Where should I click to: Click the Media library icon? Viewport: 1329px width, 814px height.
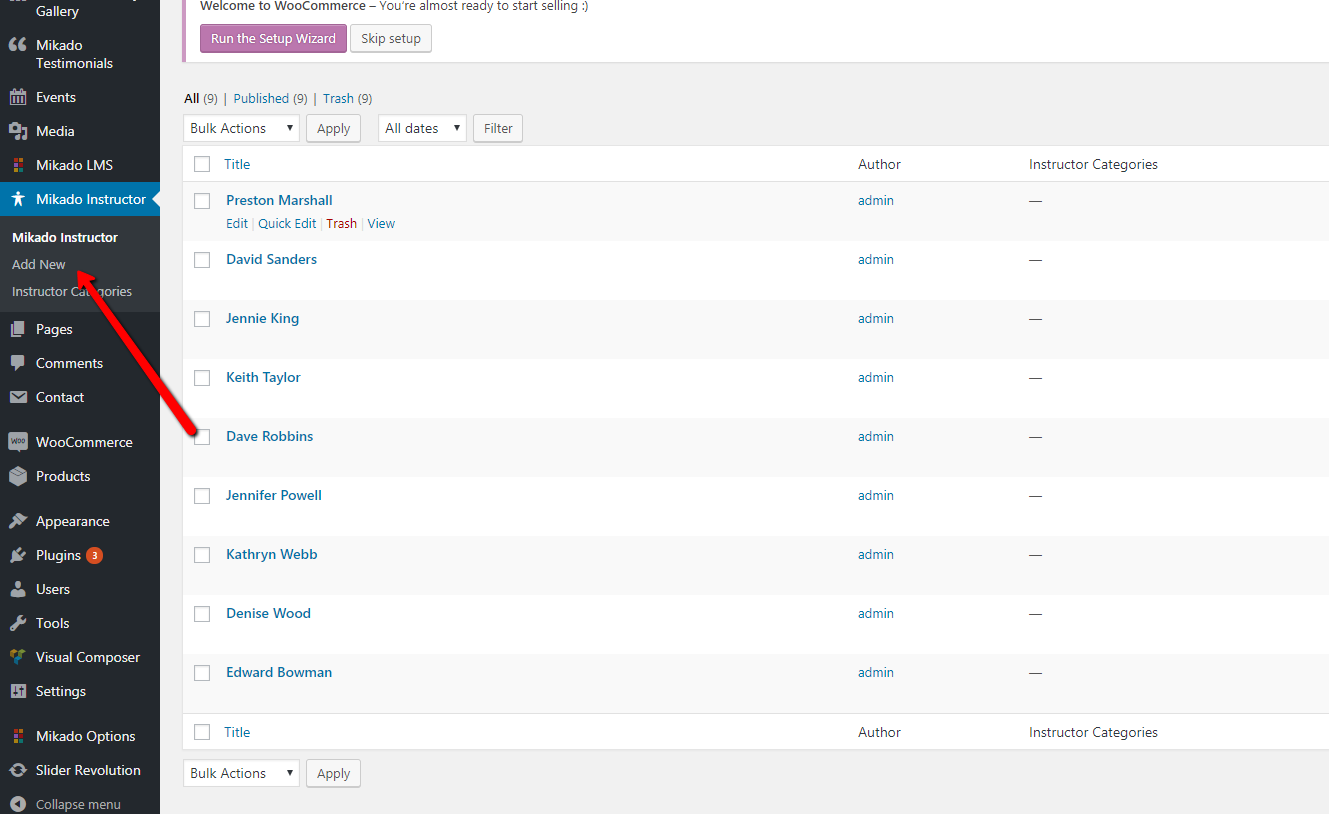tap(17, 131)
